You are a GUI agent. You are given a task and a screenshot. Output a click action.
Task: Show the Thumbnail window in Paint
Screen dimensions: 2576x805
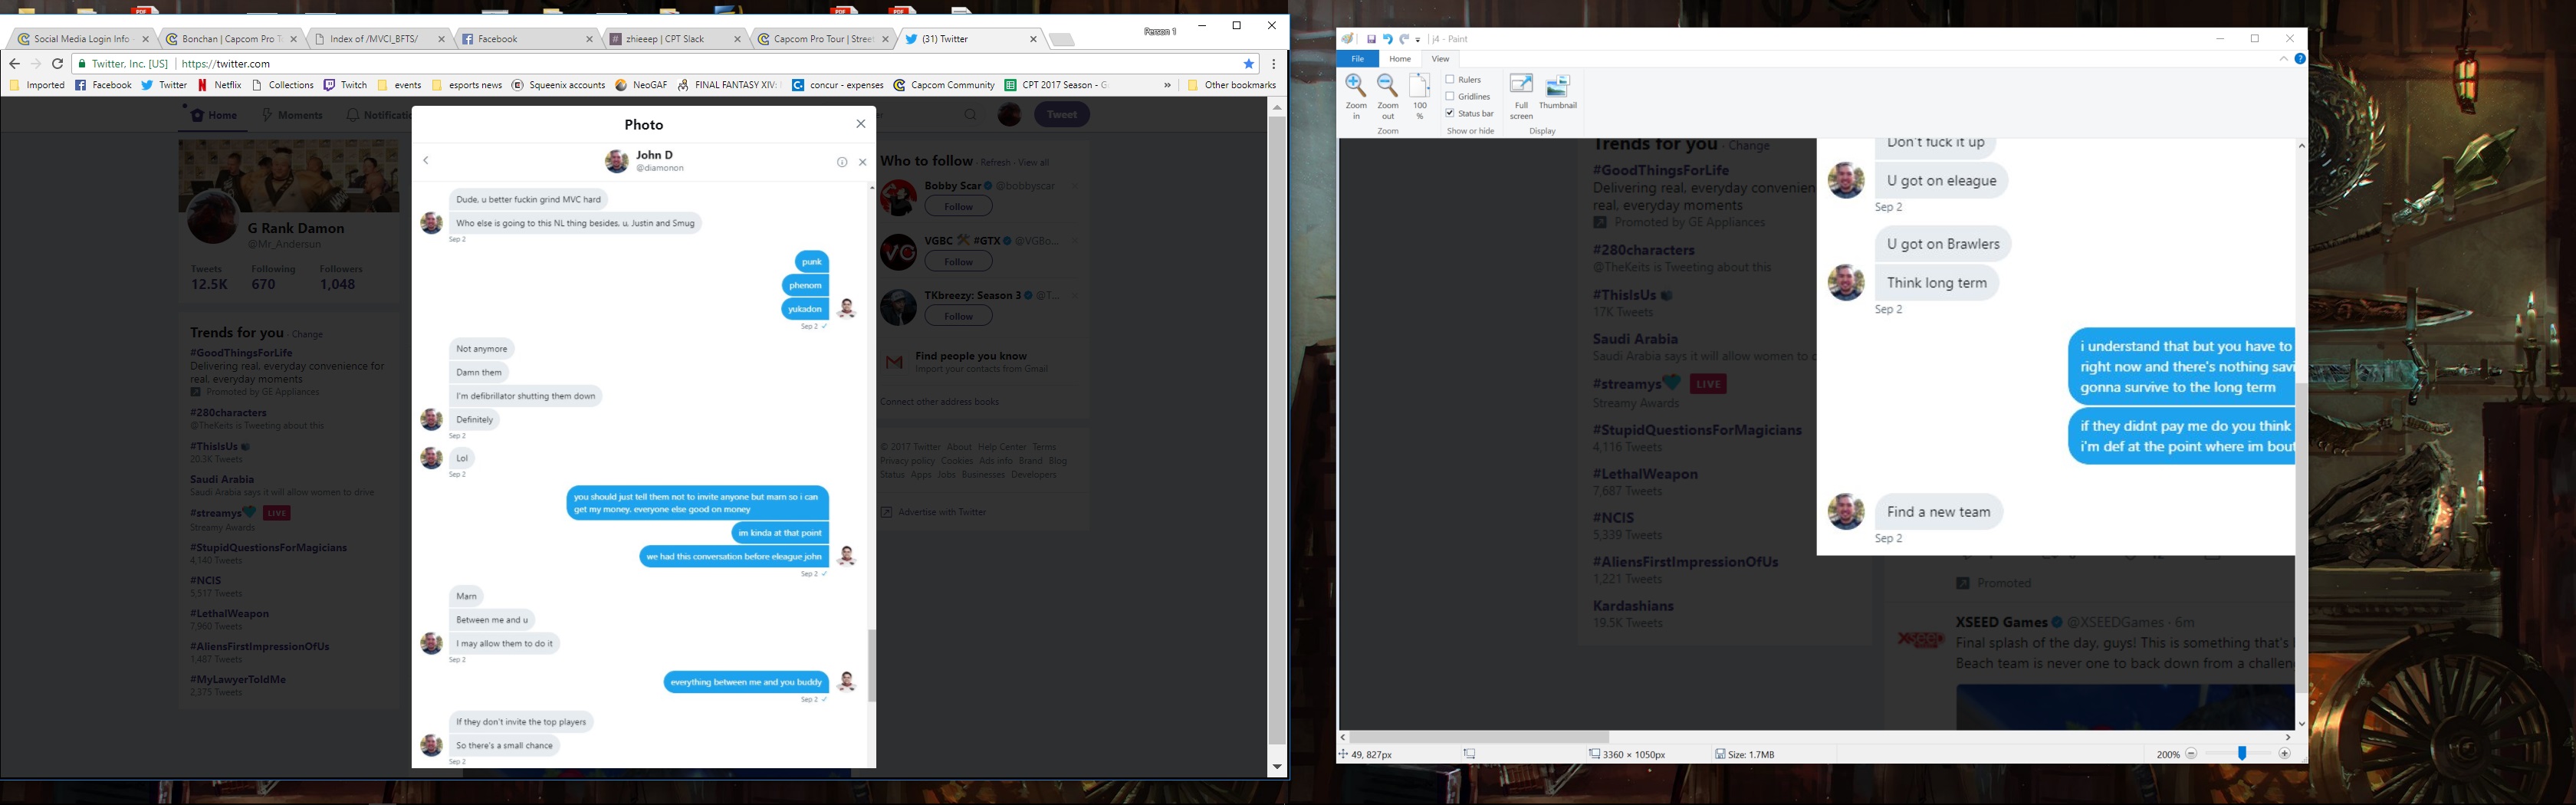tap(1557, 92)
